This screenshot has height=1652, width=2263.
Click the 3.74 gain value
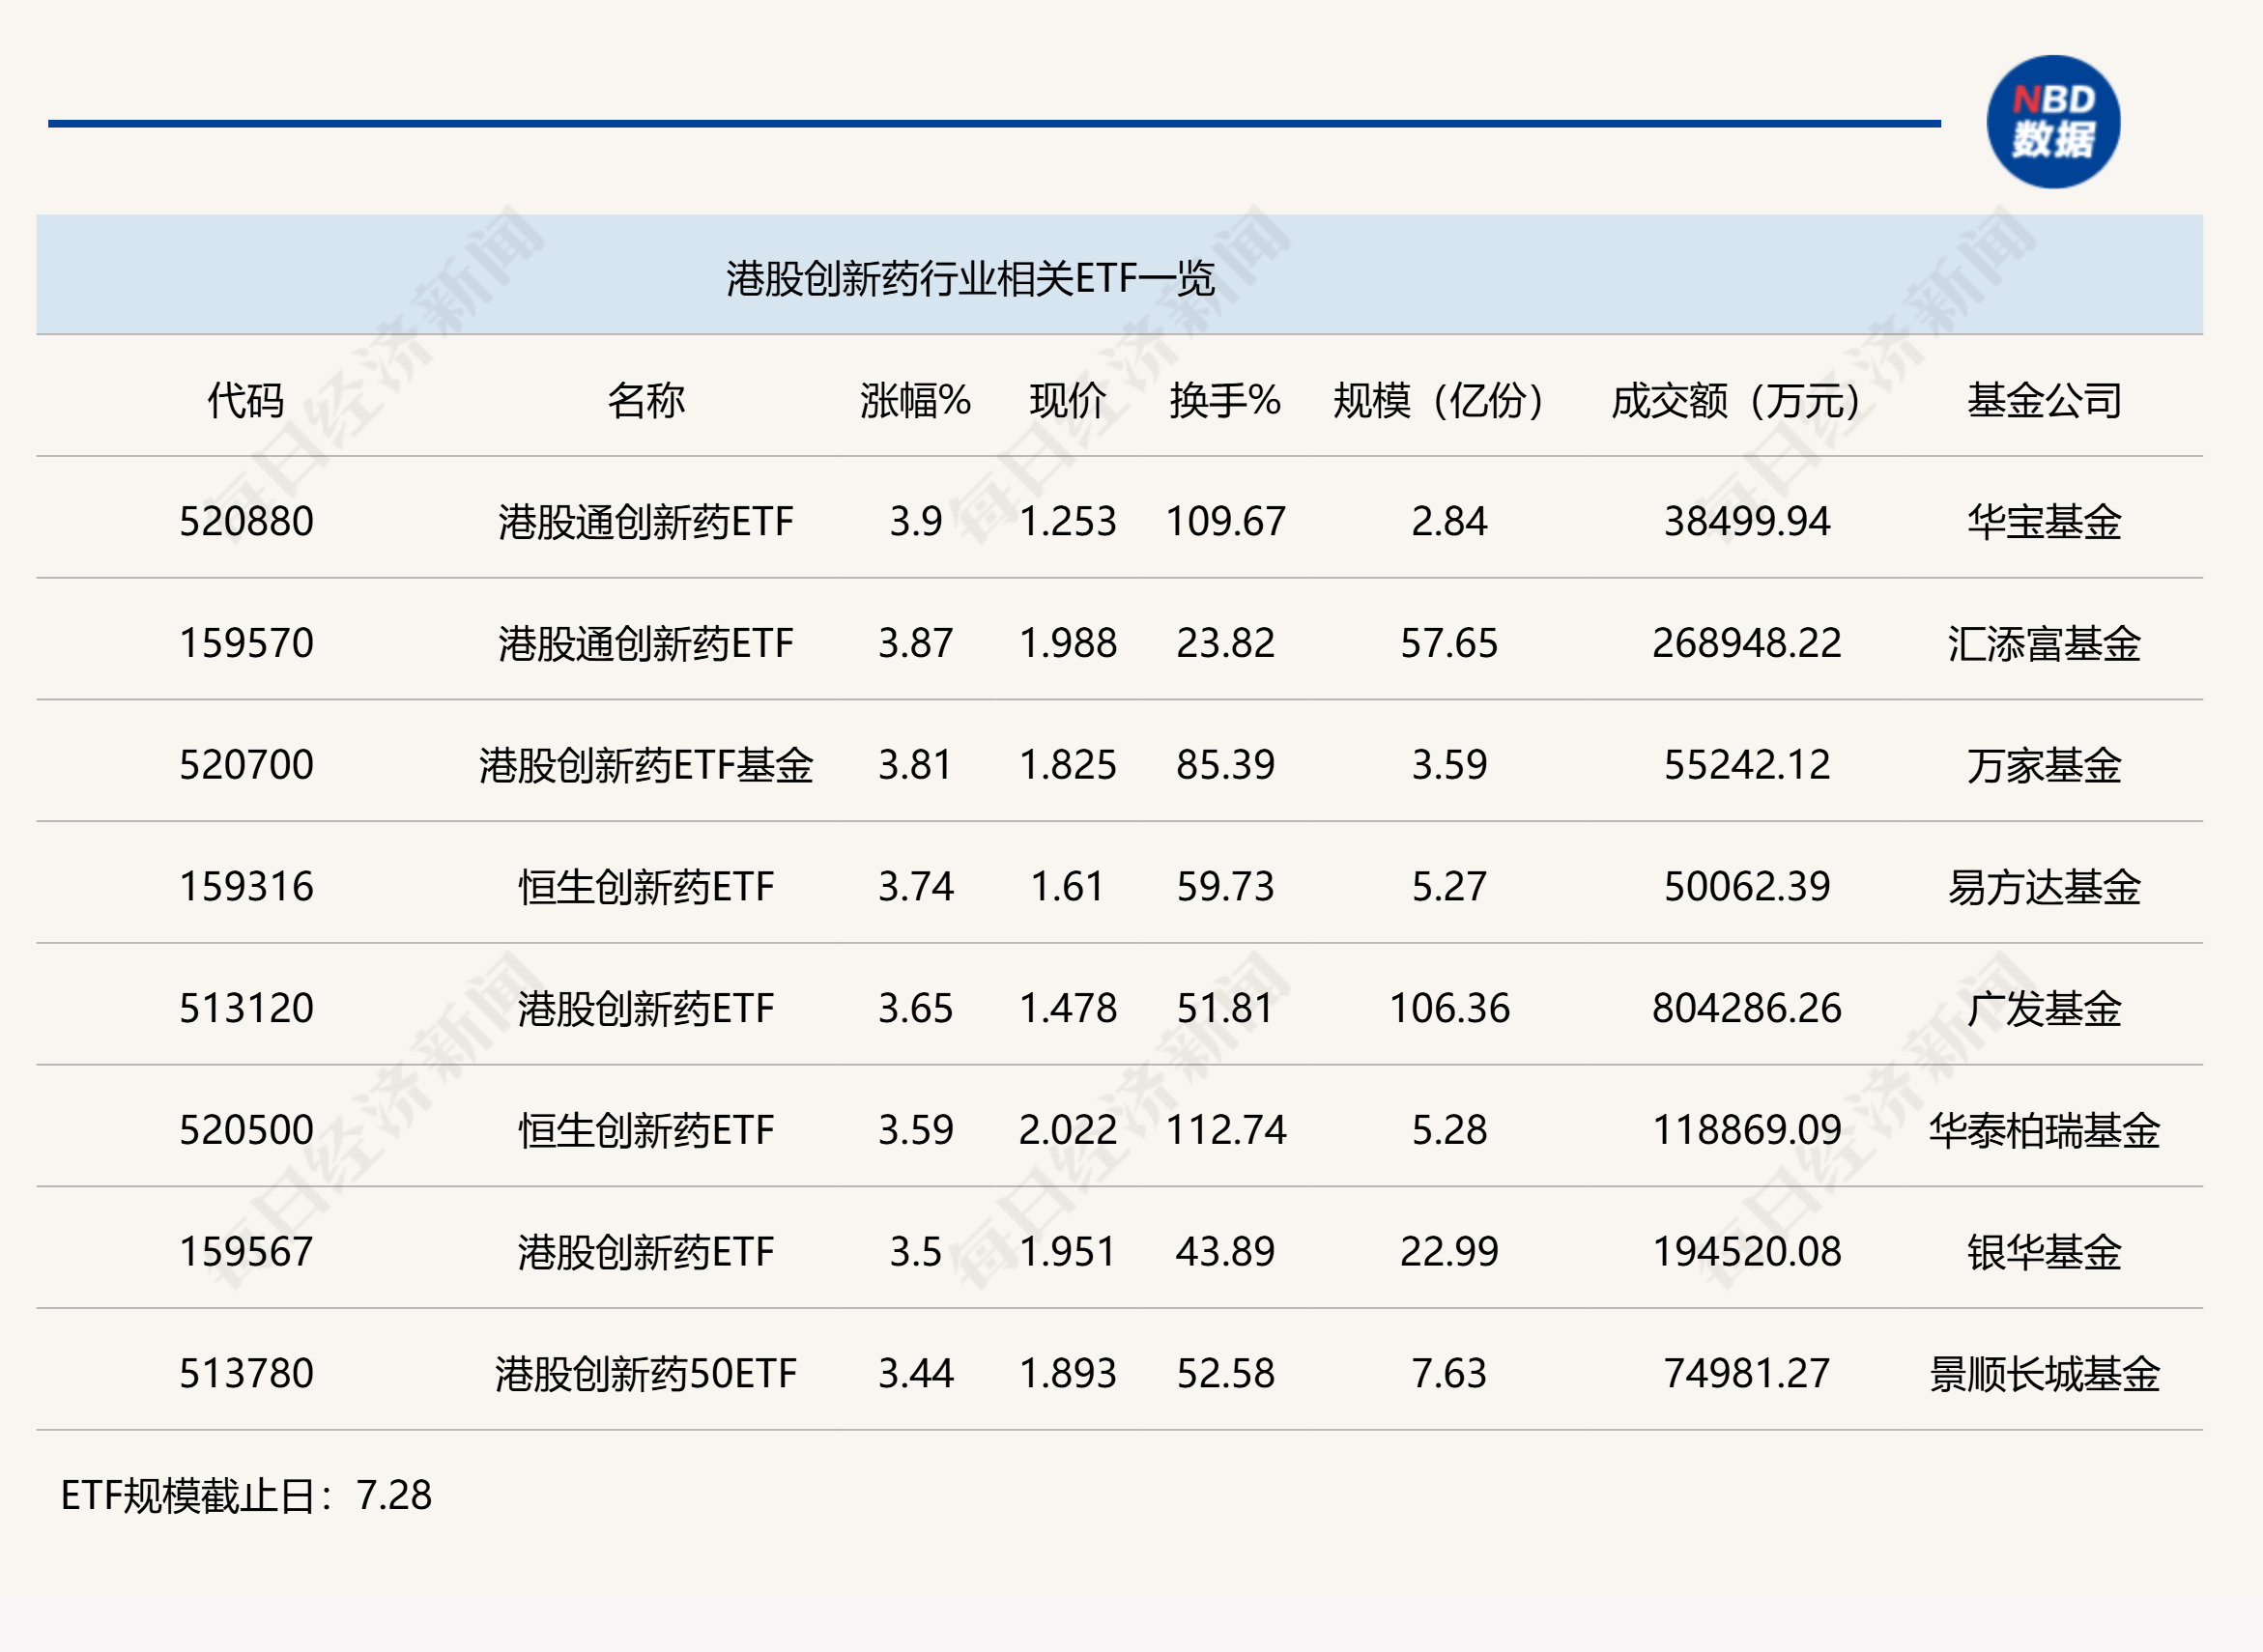point(916,887)
